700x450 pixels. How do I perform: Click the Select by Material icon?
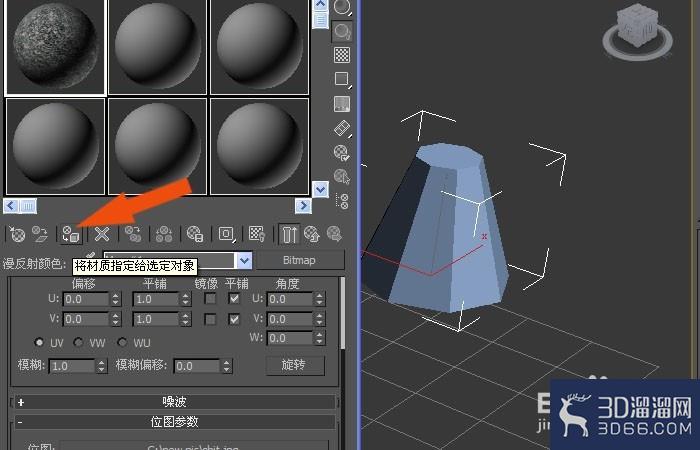click(x=342, y=177)
